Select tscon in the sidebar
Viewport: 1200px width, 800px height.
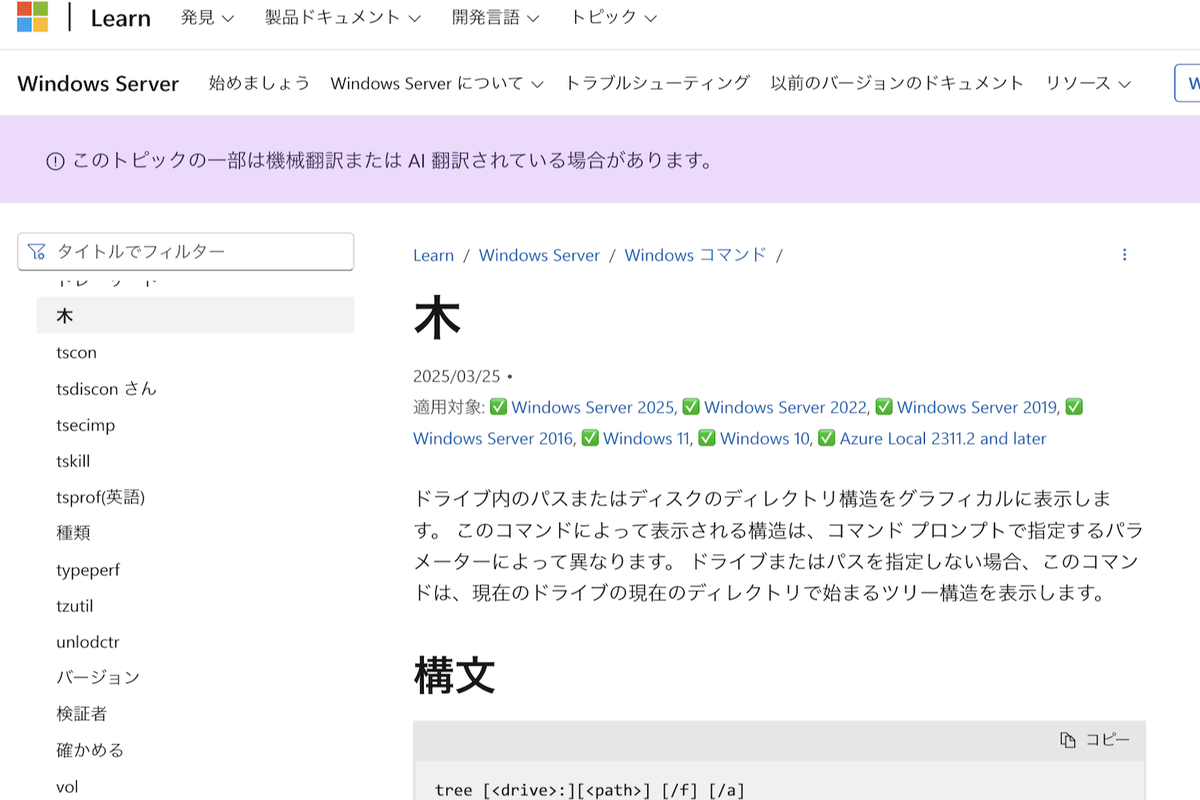tap(76, 352)
